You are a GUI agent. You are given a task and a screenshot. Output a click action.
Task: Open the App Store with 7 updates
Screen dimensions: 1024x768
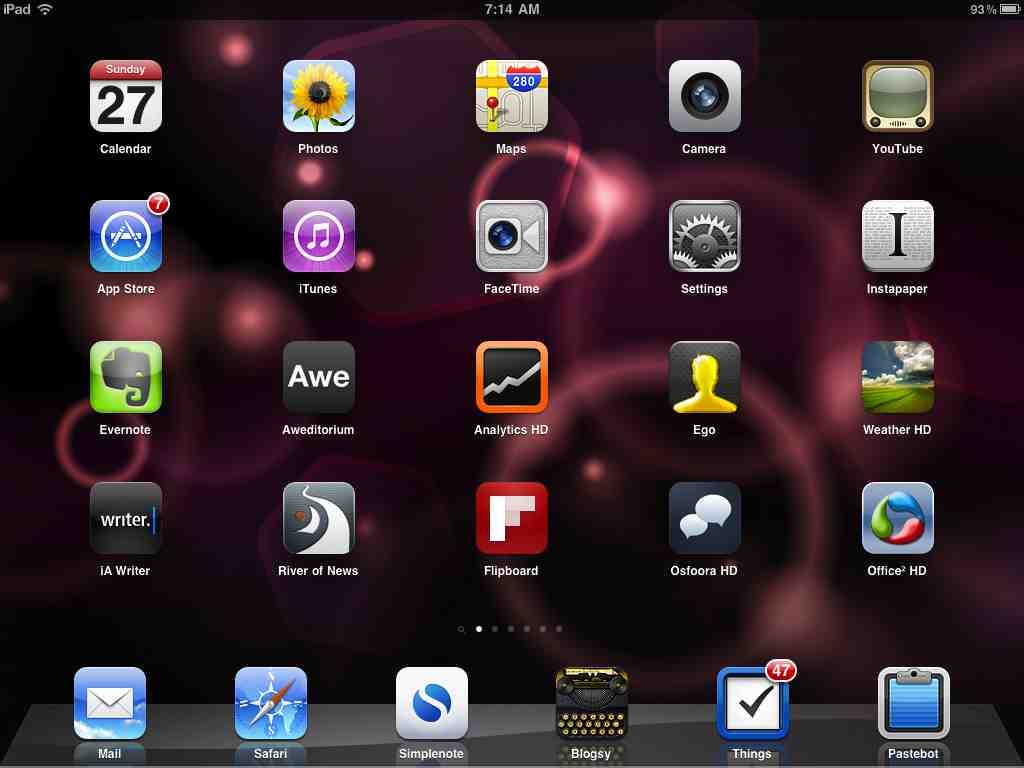[125, 237]
